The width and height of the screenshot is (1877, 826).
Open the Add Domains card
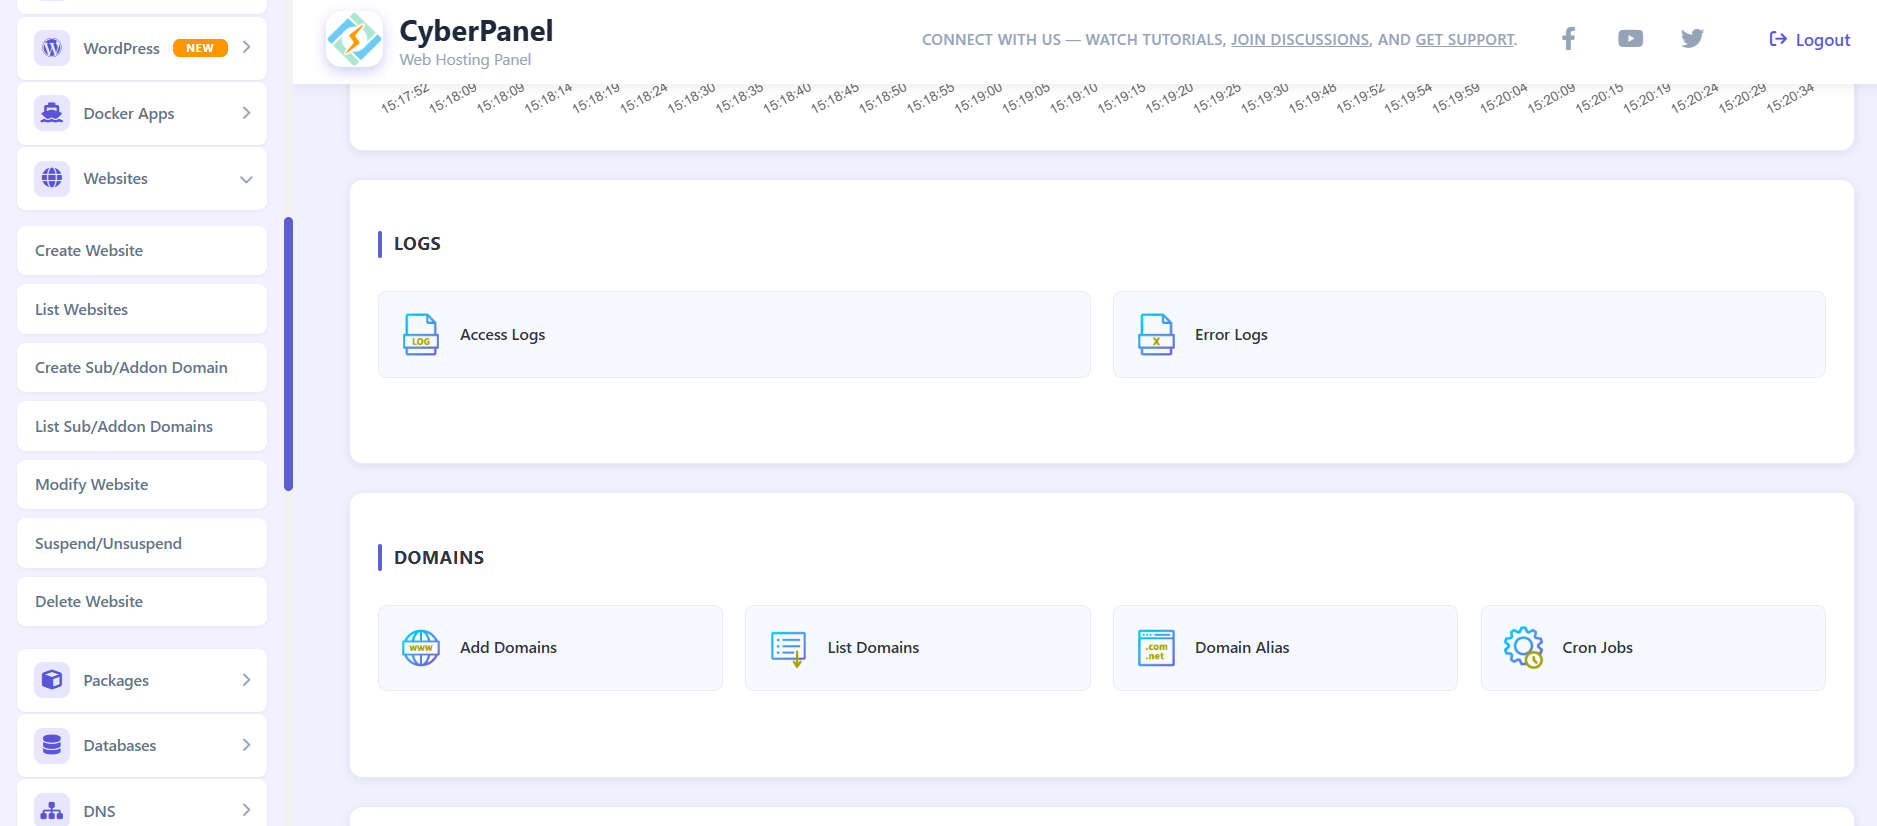point(550,648)
